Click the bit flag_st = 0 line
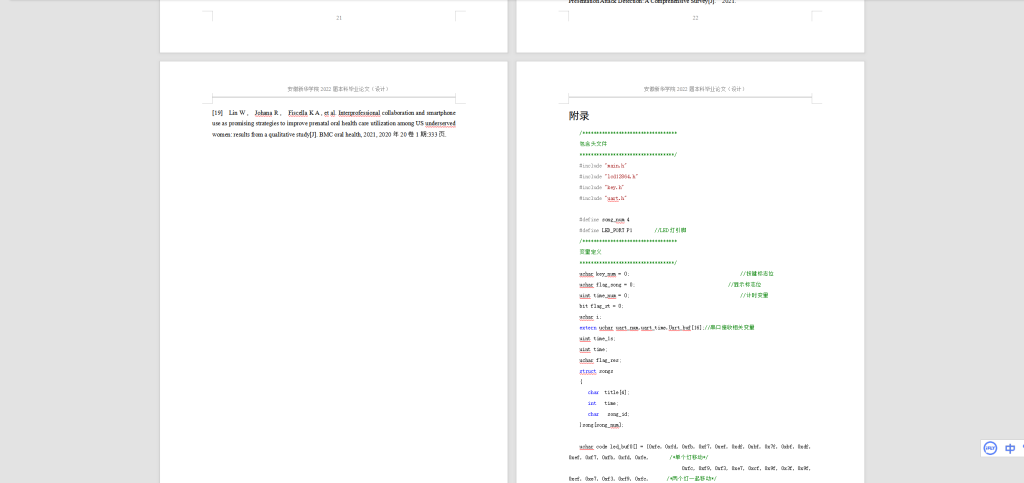1024x483 pixels. coord(601,305)
